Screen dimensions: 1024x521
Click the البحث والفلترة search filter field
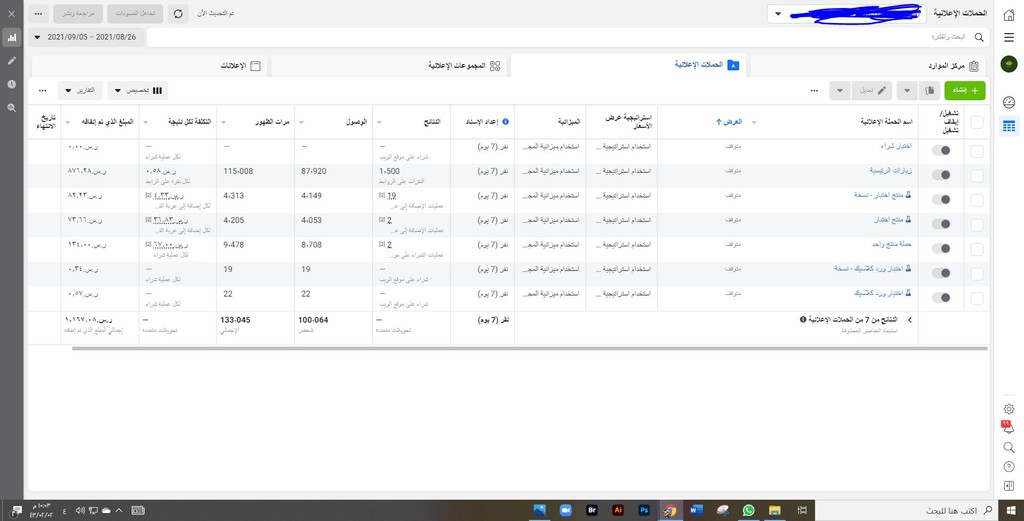[568, 37]
